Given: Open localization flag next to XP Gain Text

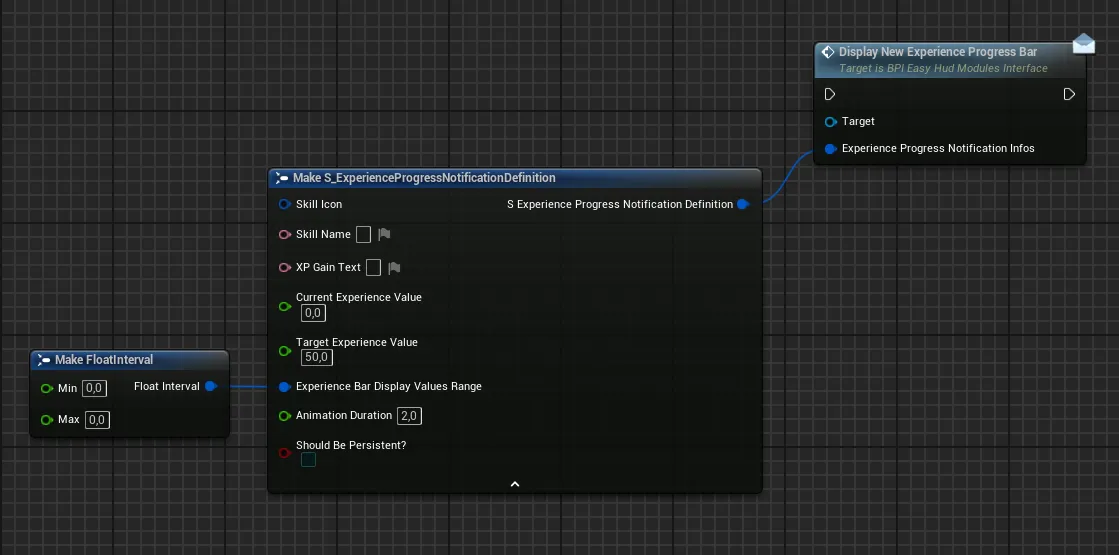Looking at the screenshot, I should pos(394,268).
